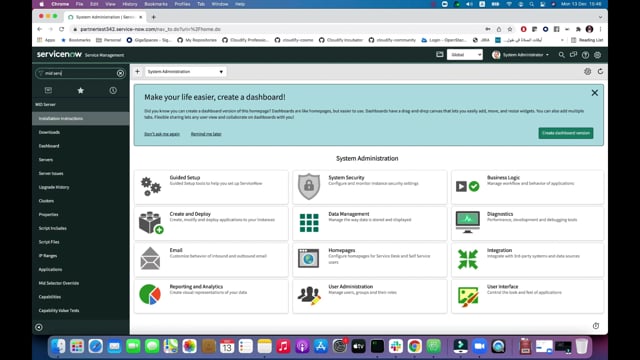Open Music app from the Dock
640x360 pixels.
pyautogui.click(x=283, y=347)
